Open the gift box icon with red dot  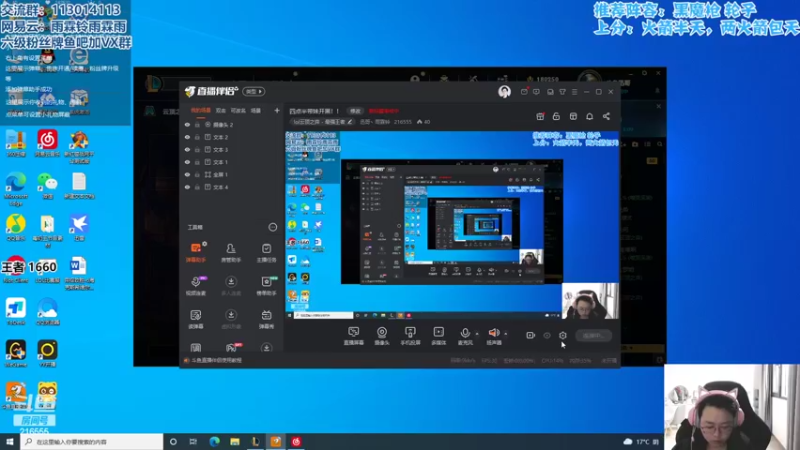[x=540, y=116]
